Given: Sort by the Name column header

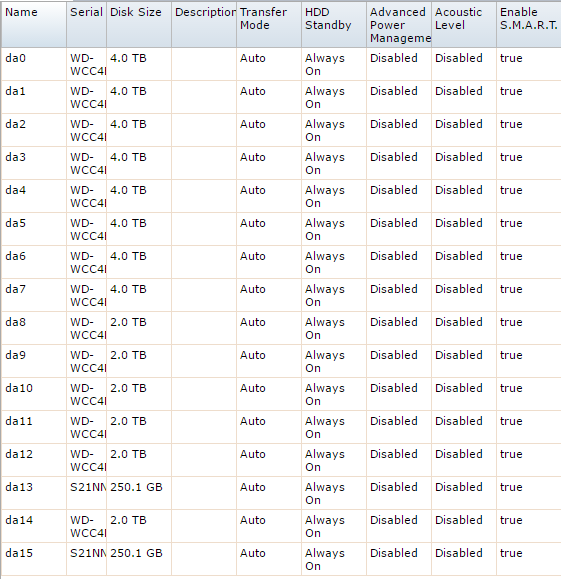Looking at the screenshot, I should coord(34,25).
